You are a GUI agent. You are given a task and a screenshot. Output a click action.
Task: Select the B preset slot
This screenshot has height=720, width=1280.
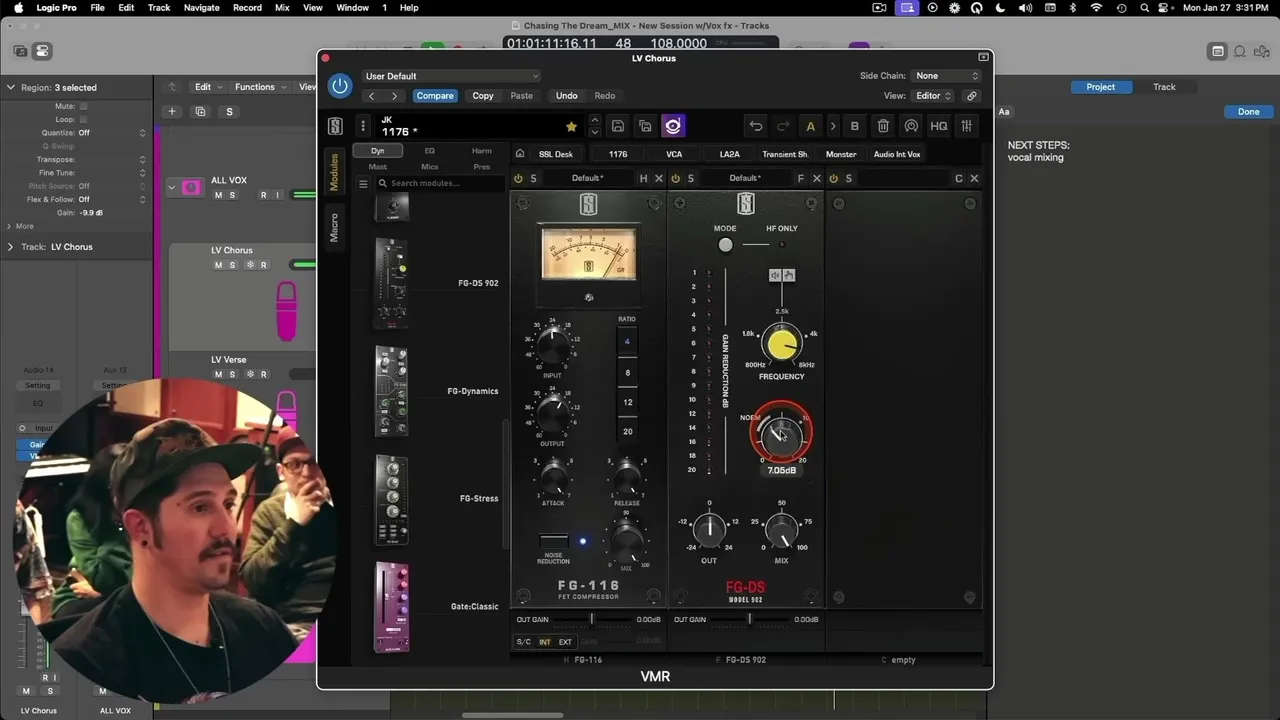854,126
